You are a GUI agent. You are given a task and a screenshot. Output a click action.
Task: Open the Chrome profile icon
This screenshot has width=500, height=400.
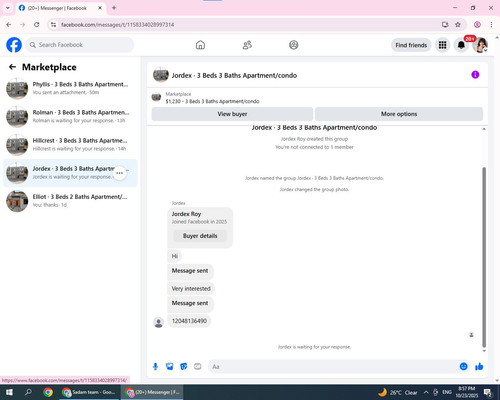click(477, 25)
